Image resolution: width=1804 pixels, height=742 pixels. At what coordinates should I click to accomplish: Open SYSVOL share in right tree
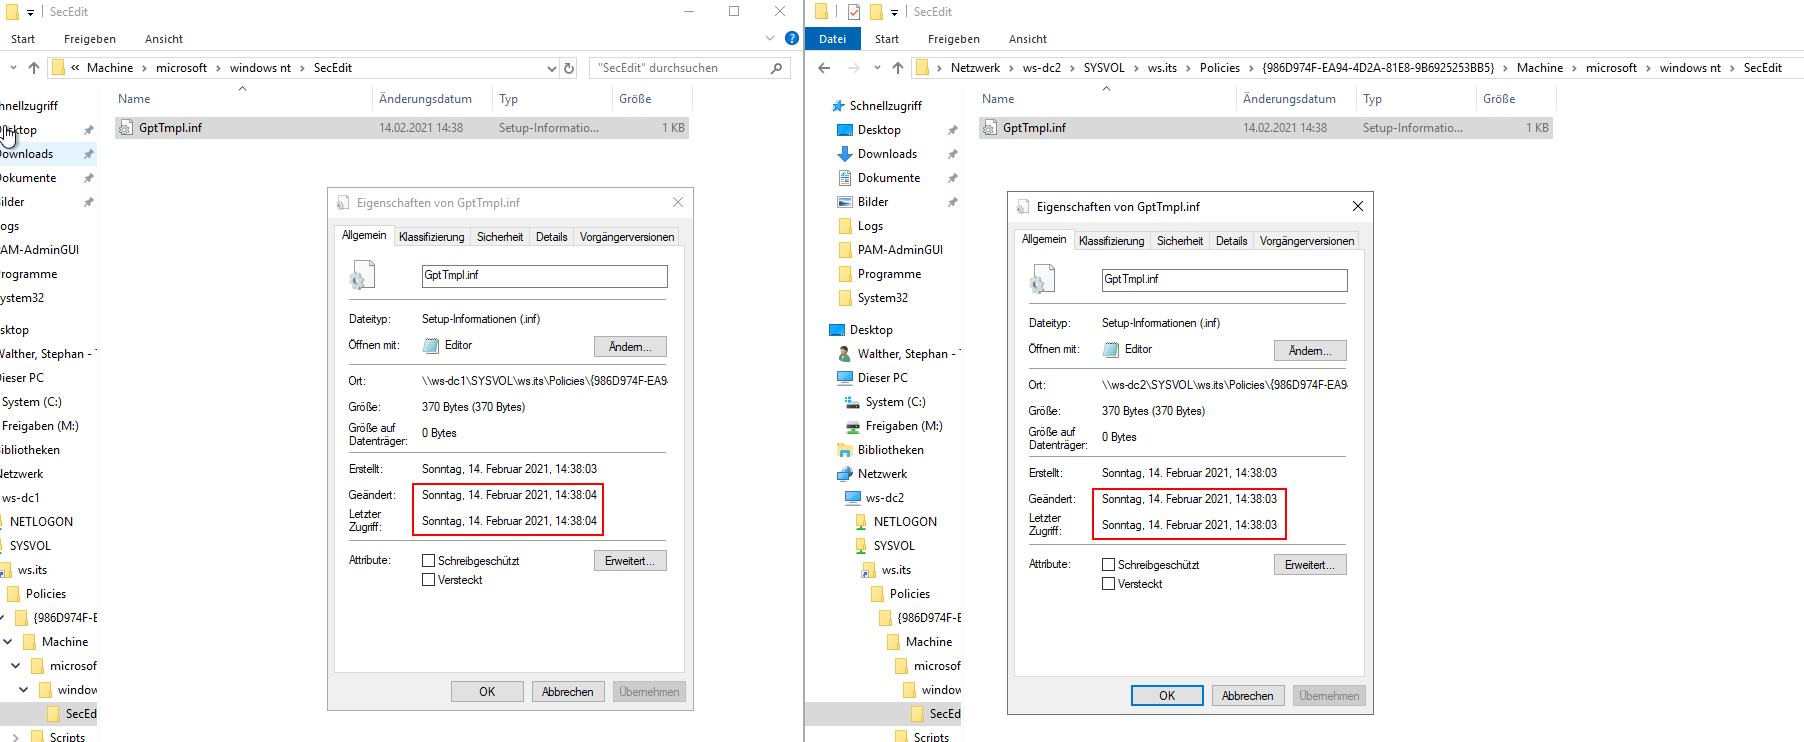(894, 546)
